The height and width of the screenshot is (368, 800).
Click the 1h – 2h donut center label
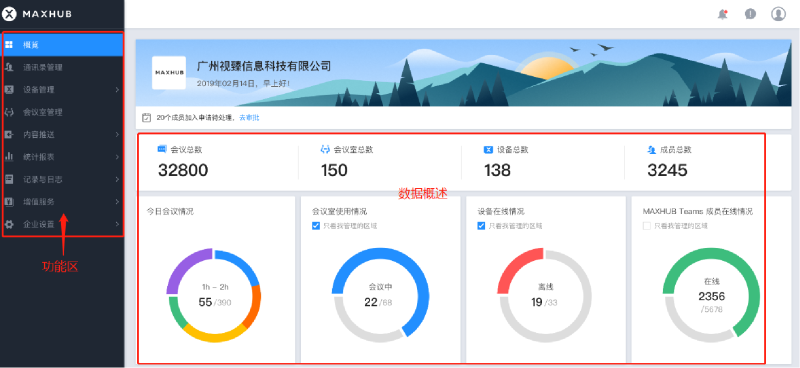click(214, 287)
